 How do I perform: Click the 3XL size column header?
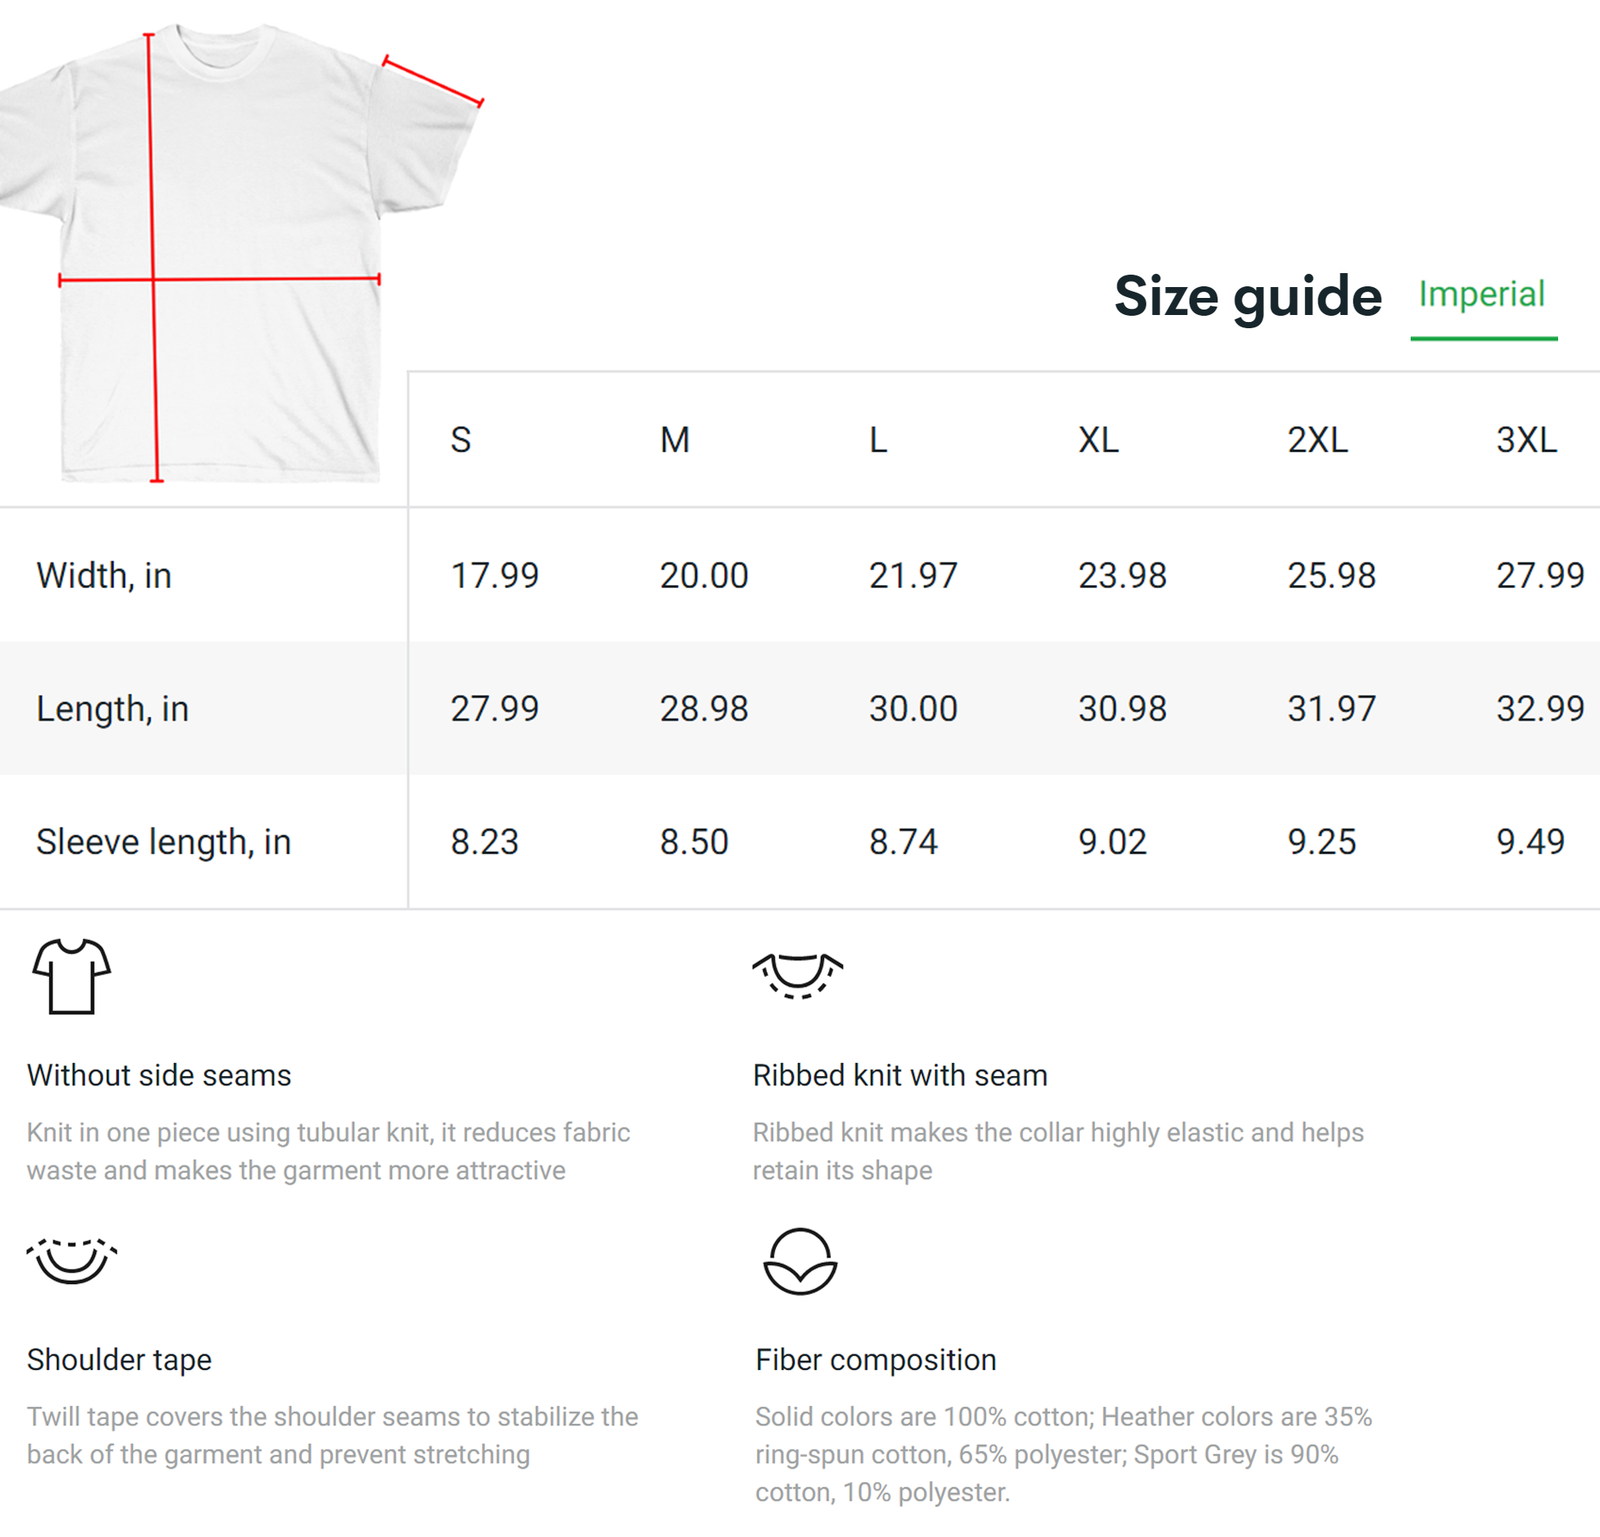coord(1526,440)
